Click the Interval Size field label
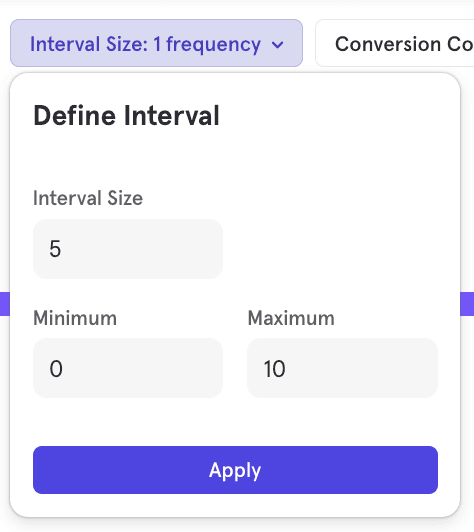 [x=88, y=198]
